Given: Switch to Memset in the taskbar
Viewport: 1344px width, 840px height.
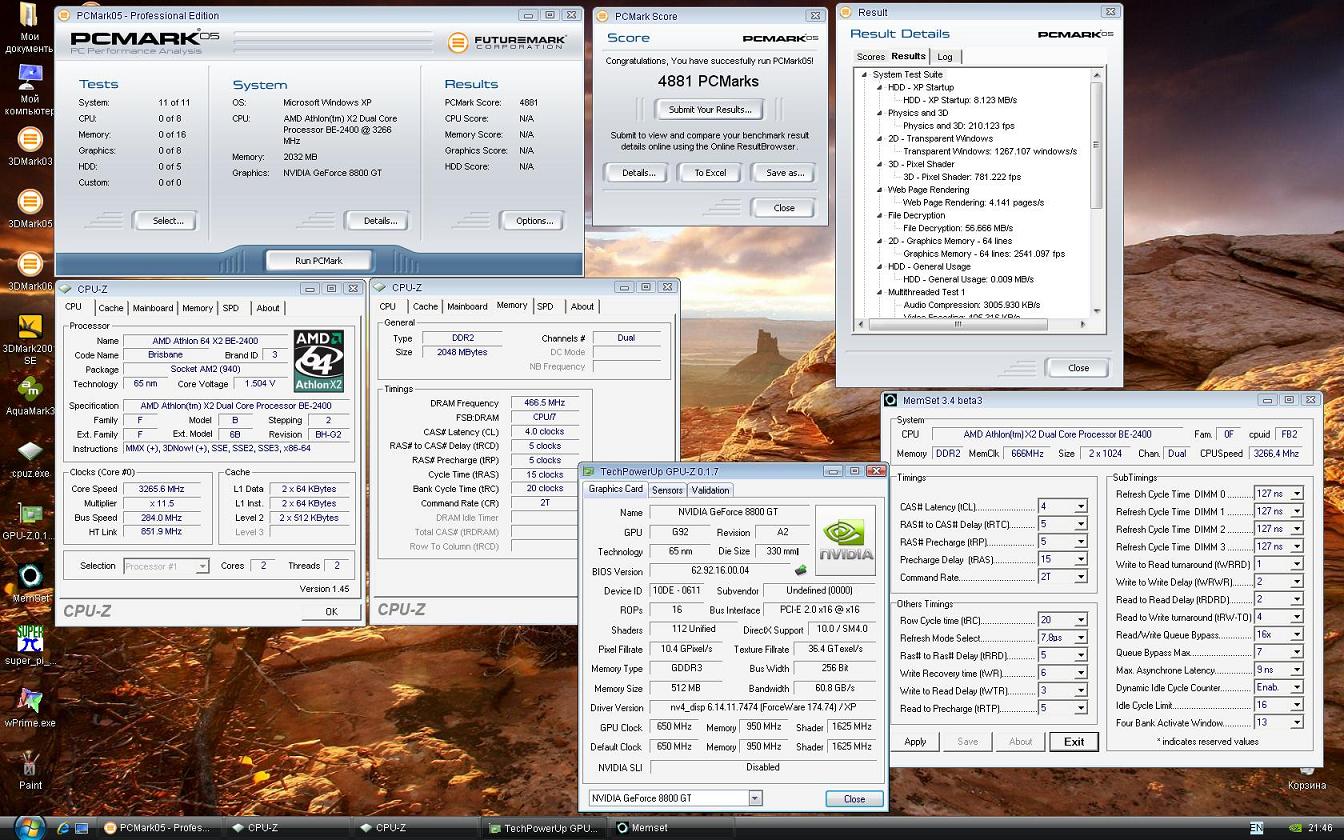Looking at the screenshot, I should 673,828.
